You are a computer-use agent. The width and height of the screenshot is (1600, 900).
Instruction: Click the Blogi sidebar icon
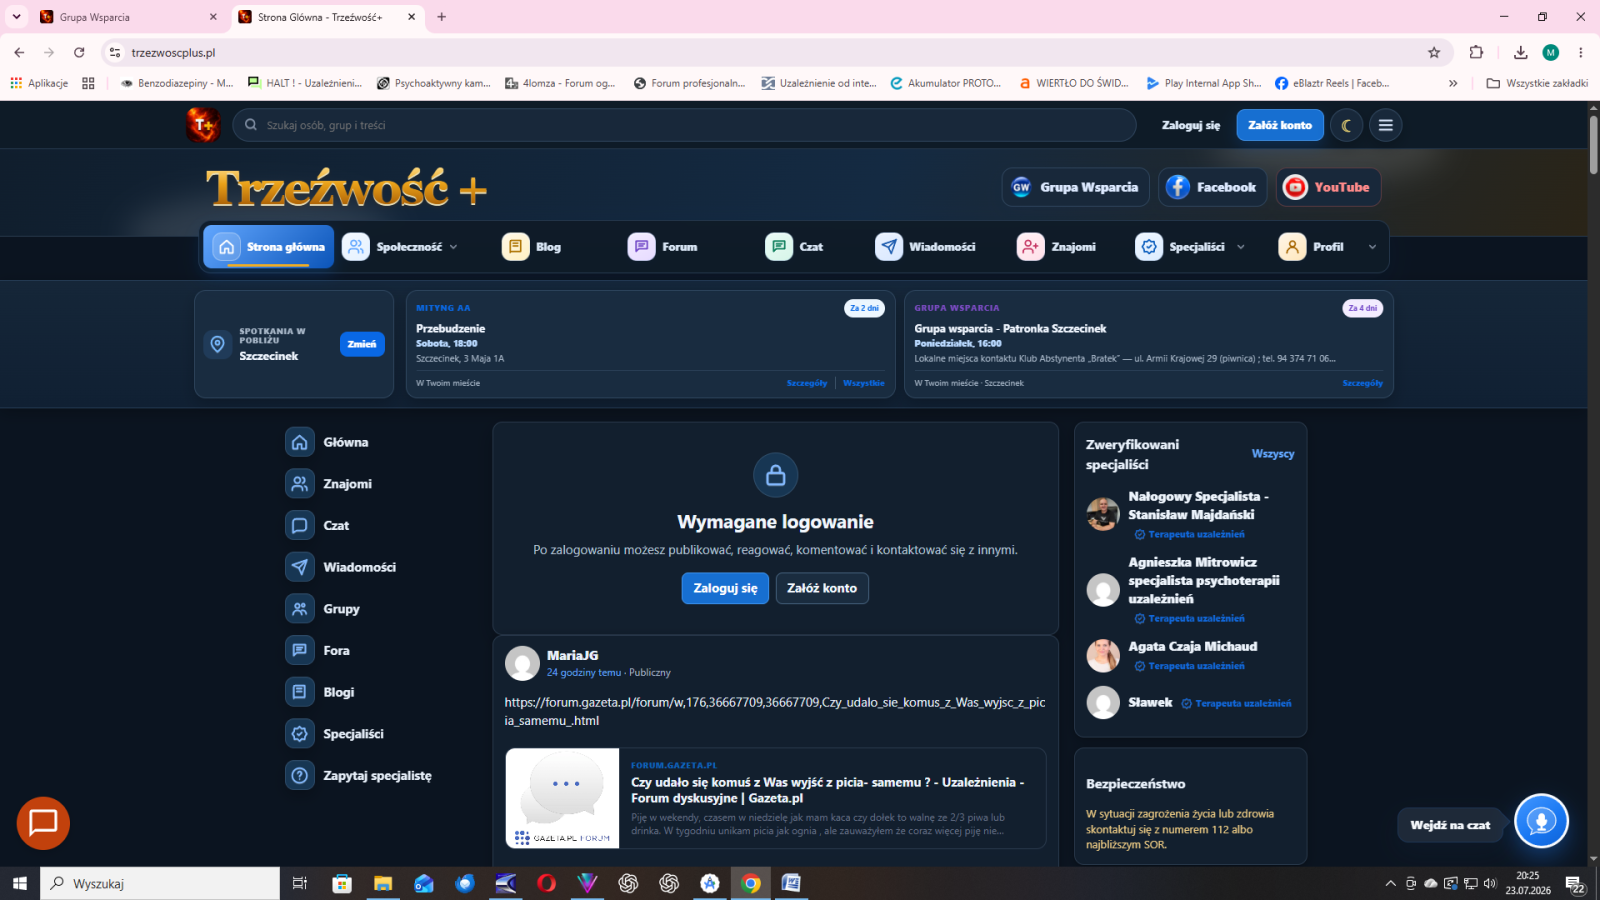(x=300, y=692)
